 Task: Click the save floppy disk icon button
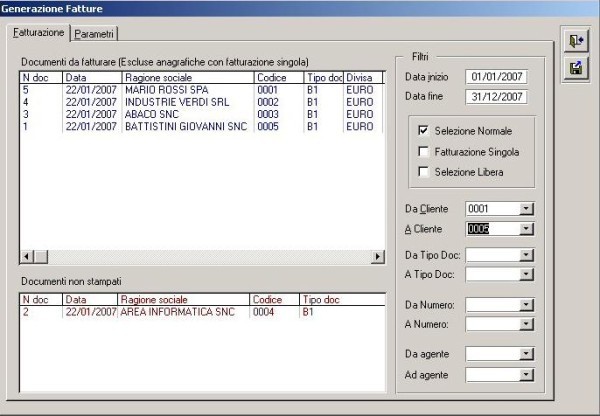[576, 68]
